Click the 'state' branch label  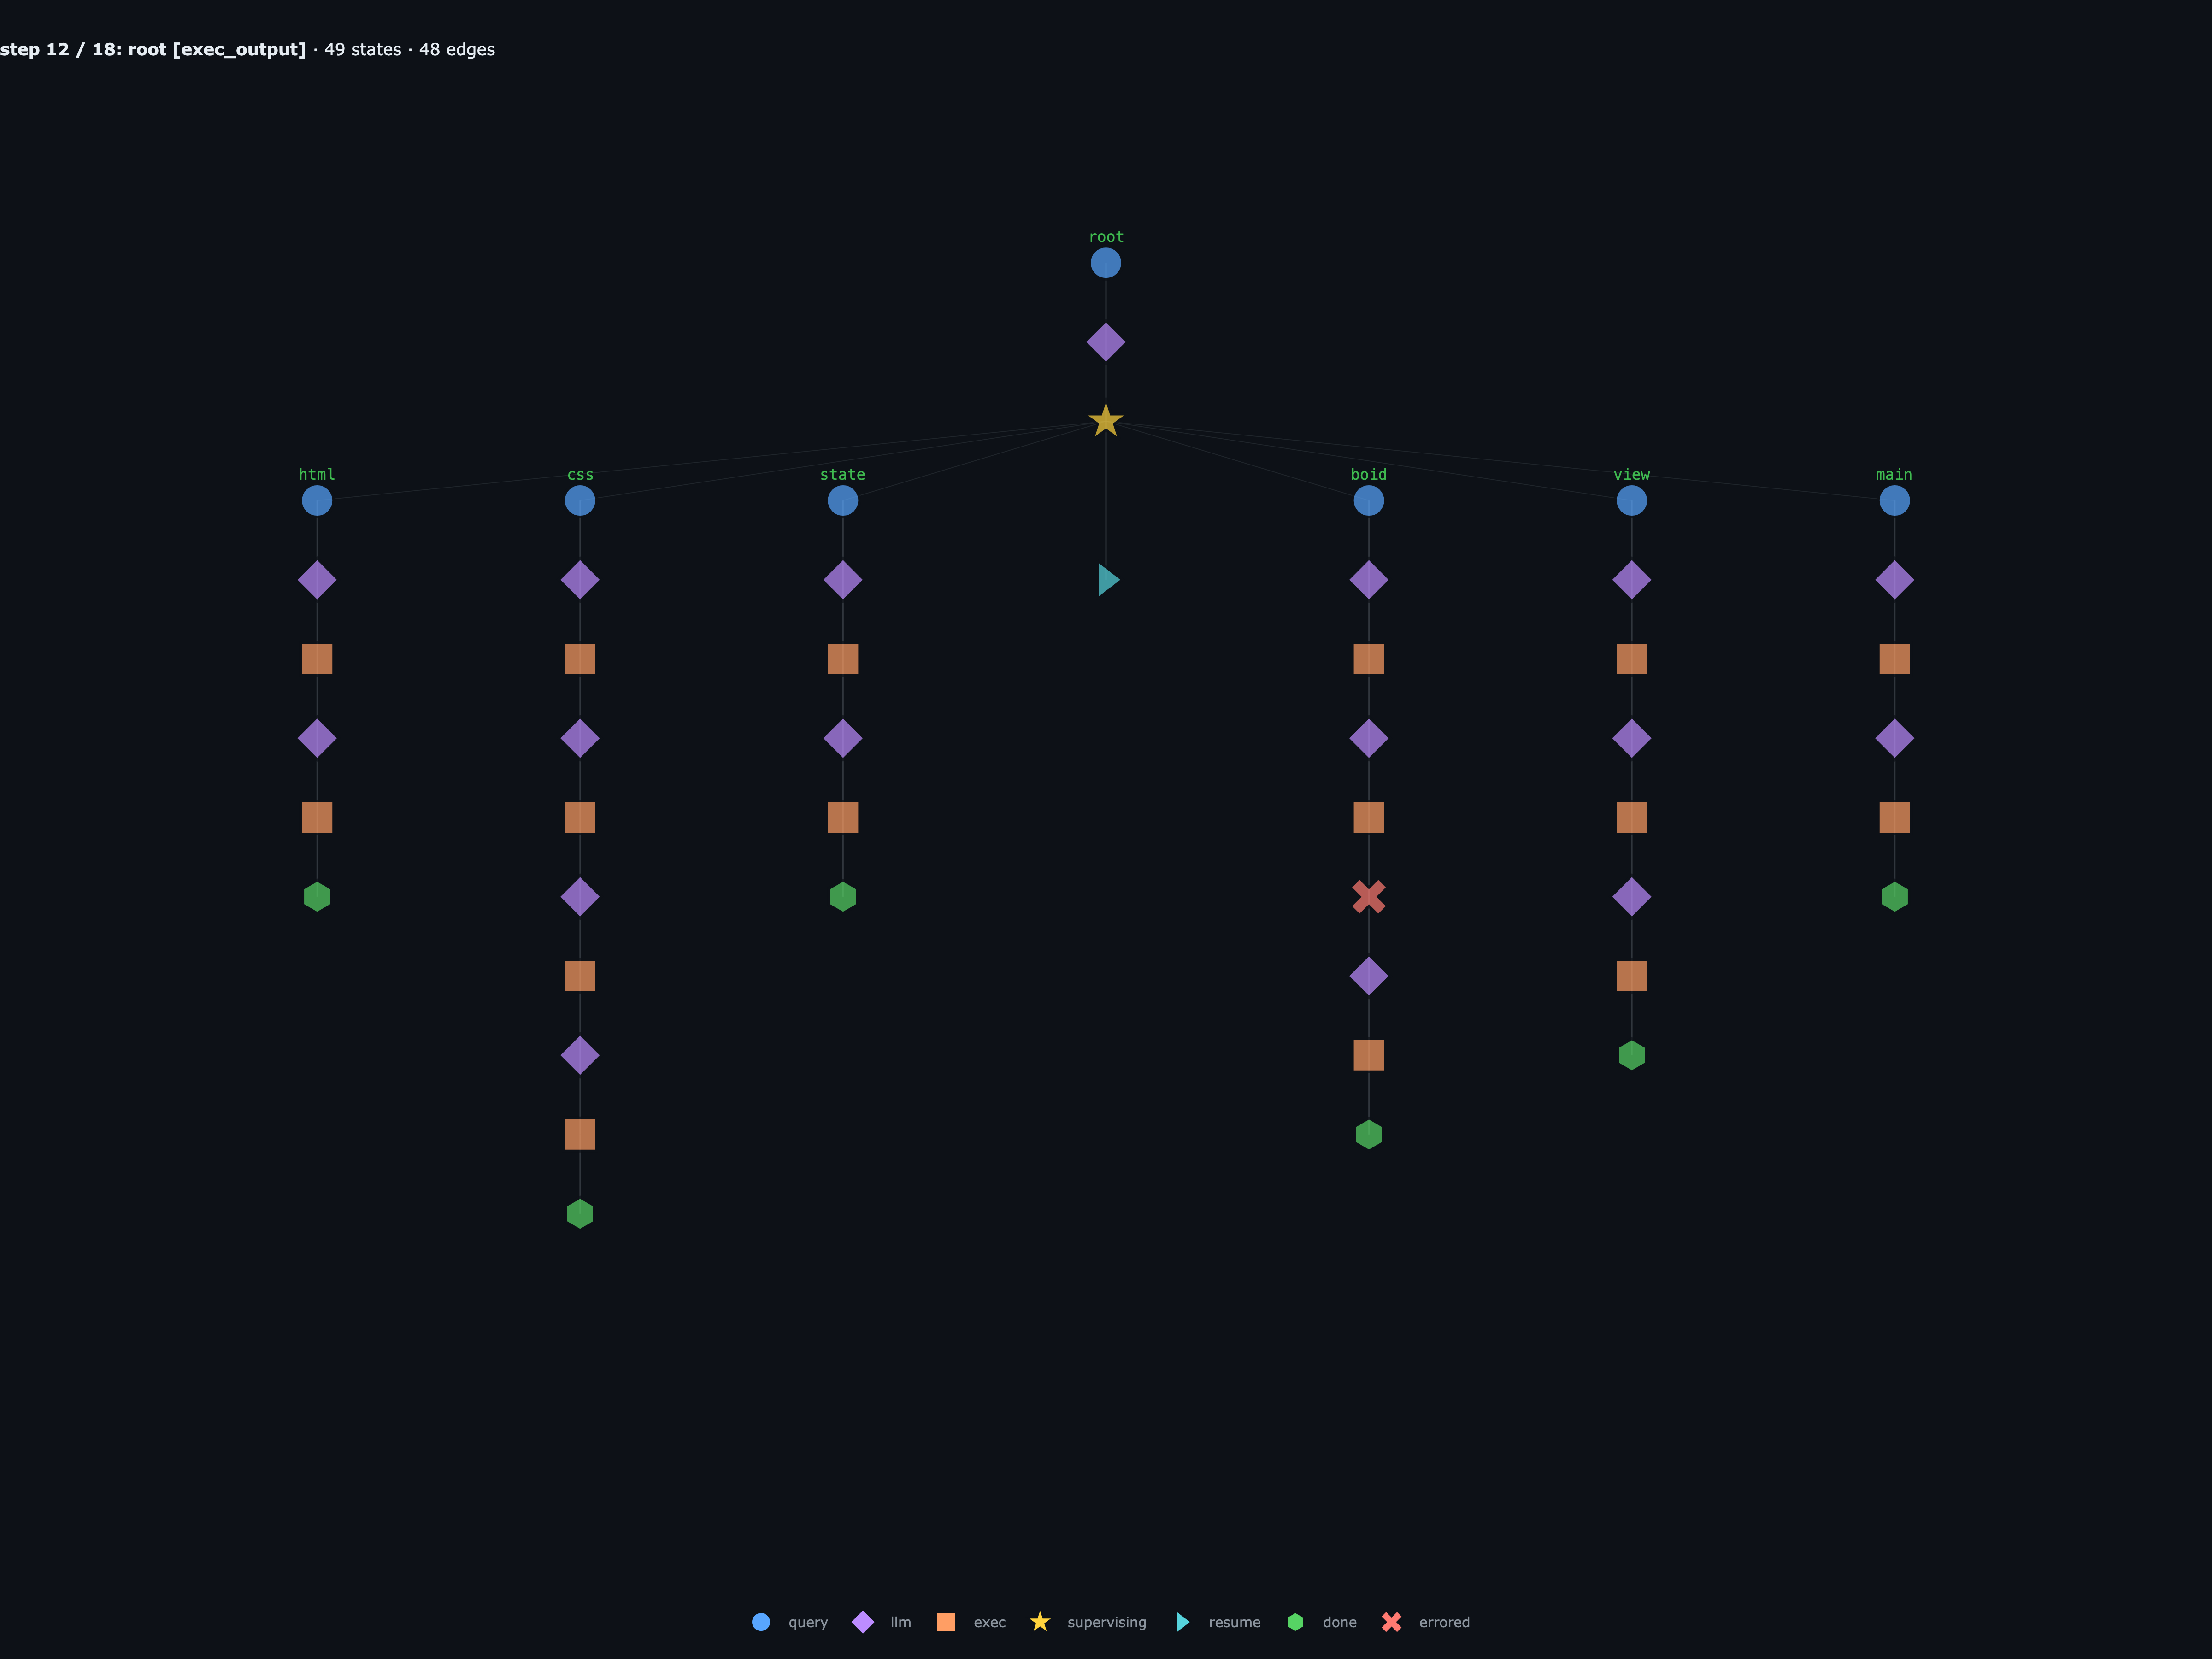coord(843,474)
